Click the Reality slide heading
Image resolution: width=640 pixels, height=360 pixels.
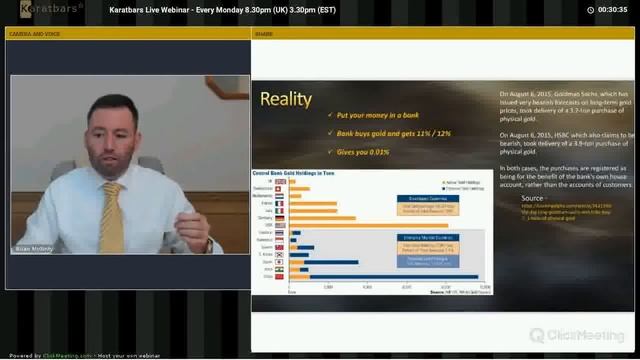tap(286, 99)
